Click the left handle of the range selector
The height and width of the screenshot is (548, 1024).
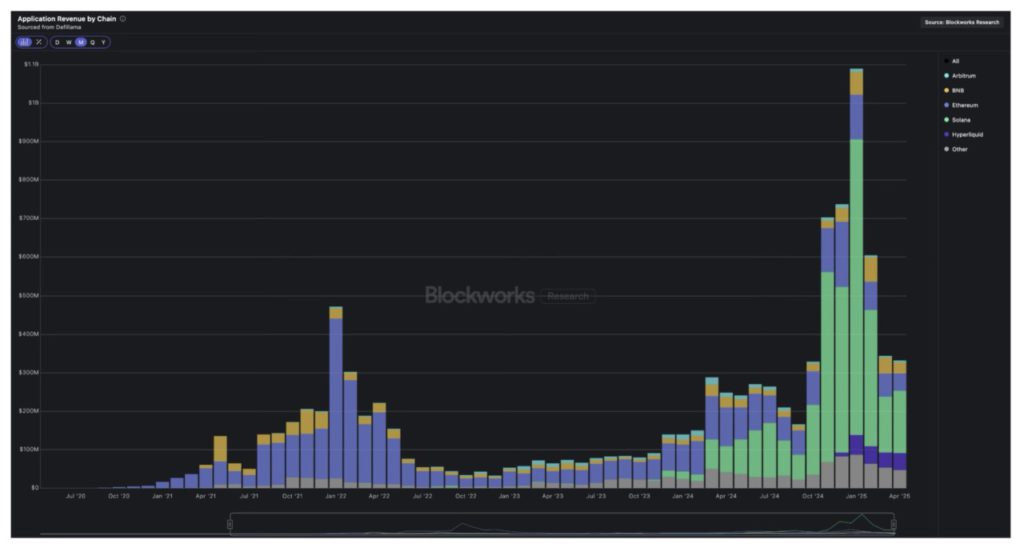coord(230,524)
